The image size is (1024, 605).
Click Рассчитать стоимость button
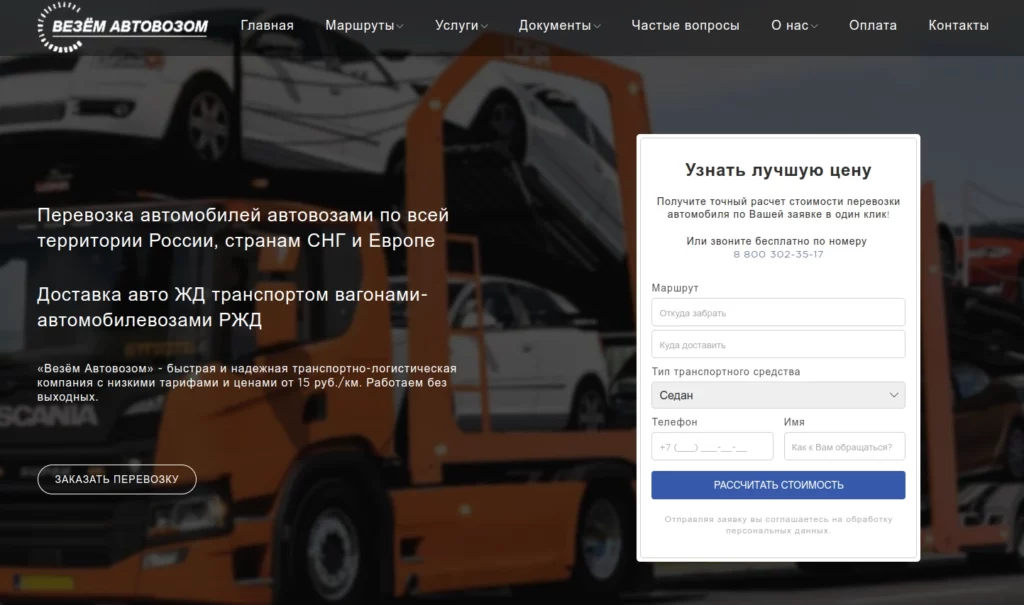point(778,485)
